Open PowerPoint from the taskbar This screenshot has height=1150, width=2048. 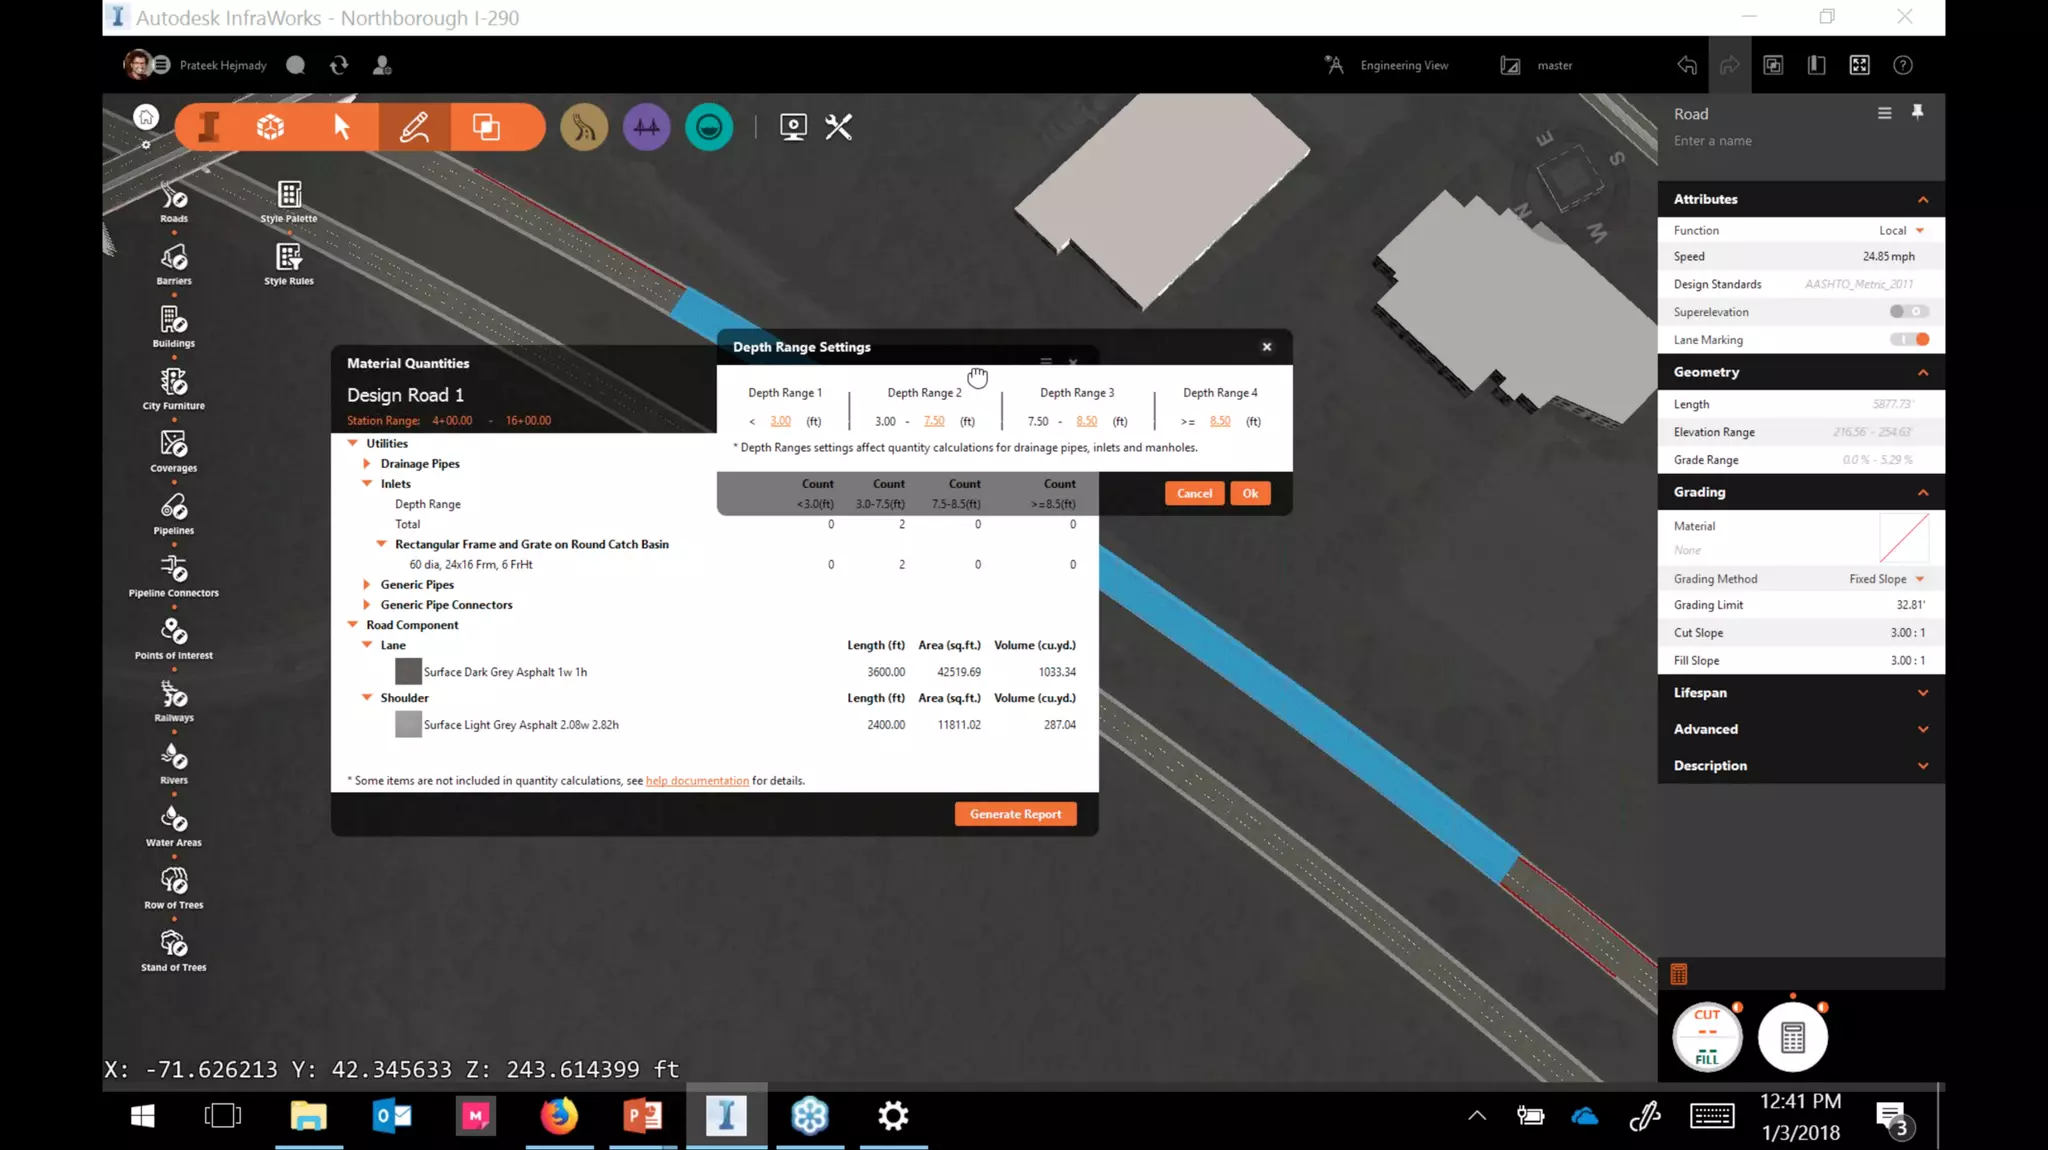(642, 1116)
